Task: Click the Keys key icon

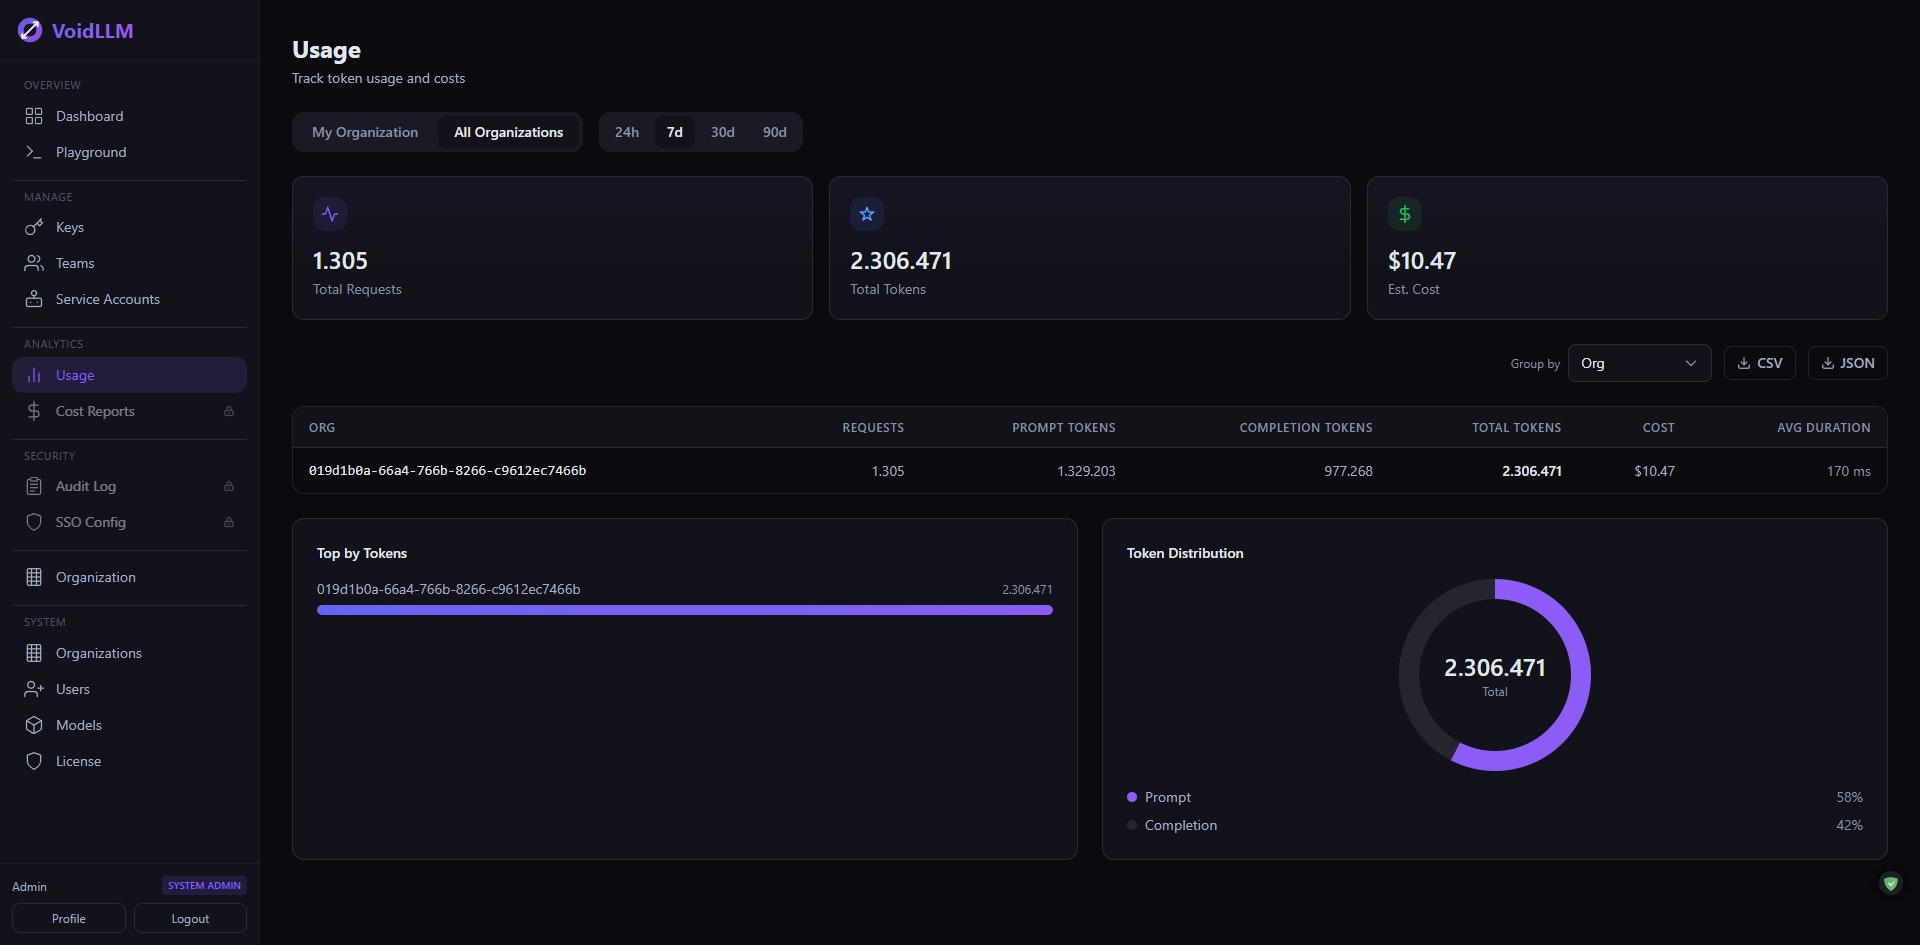Action: click(34, 227)
